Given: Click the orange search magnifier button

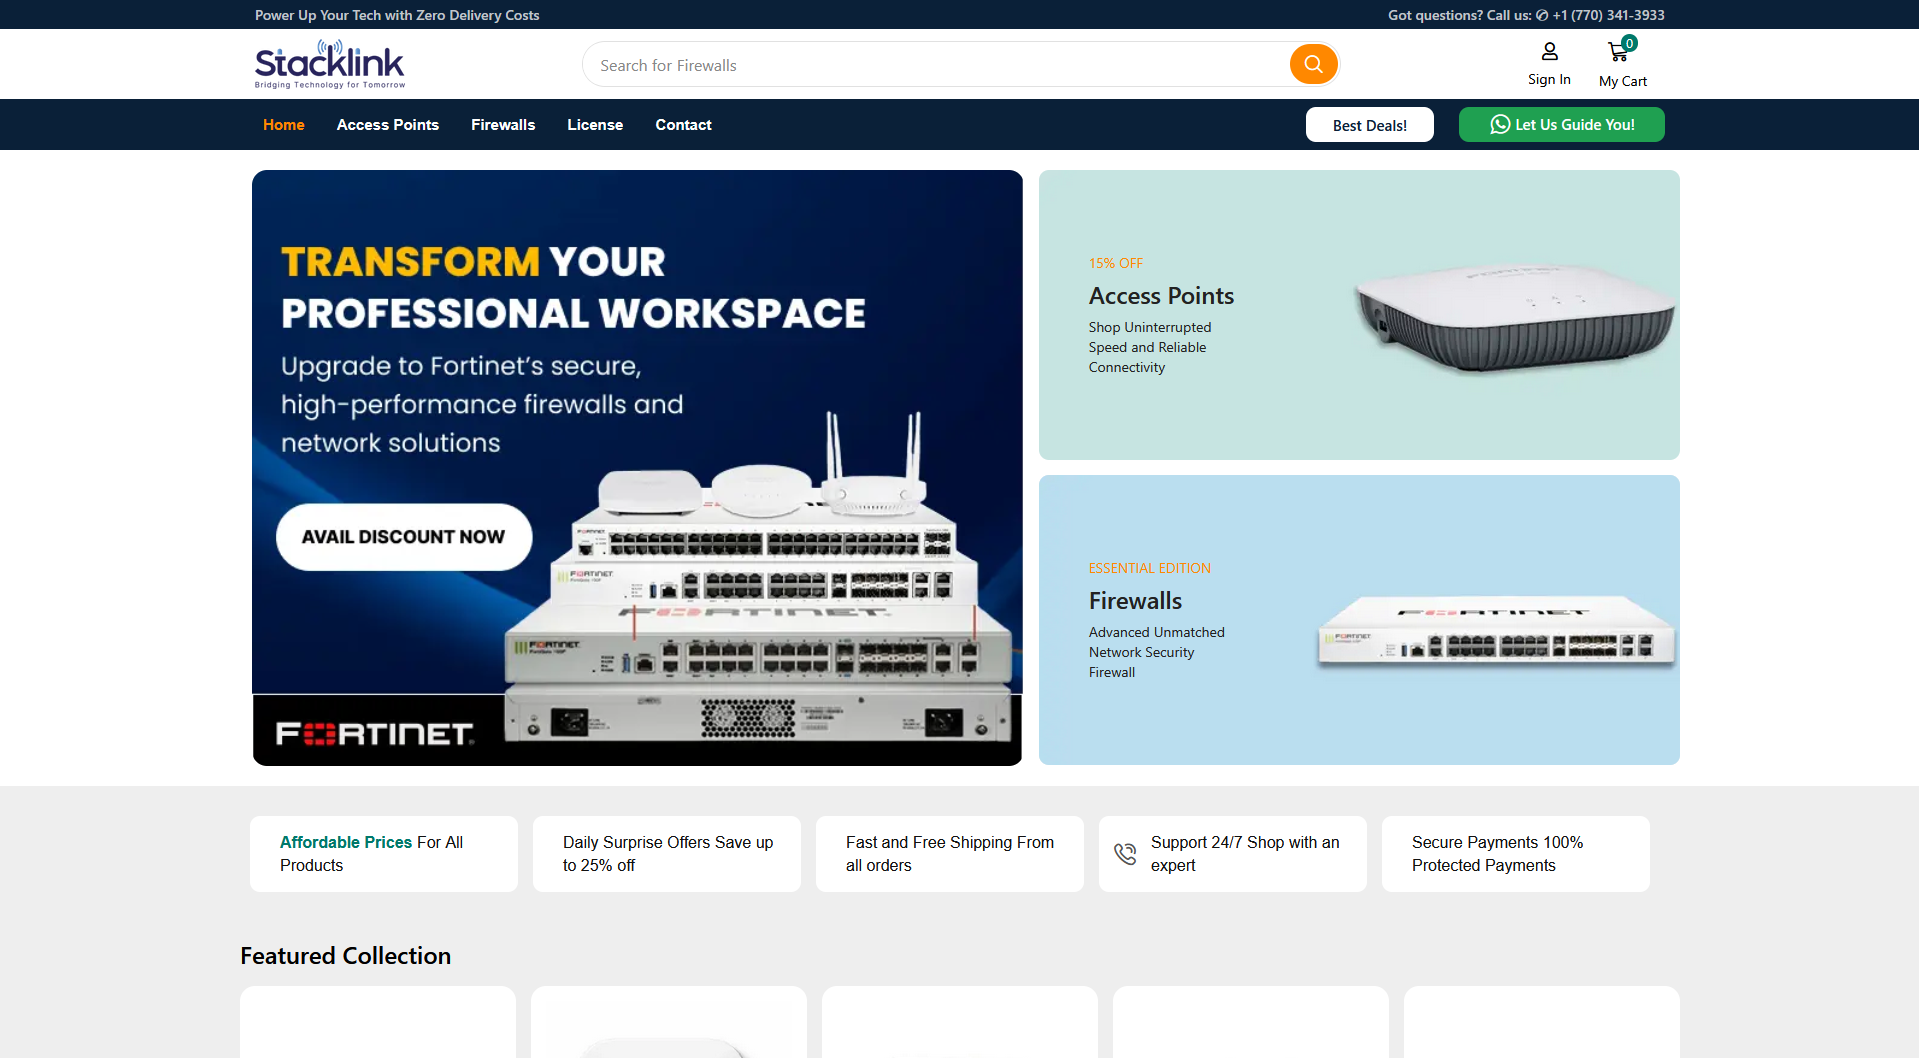Looking at the screenshot, I should pyautogui.click(x=1313, y=64).
